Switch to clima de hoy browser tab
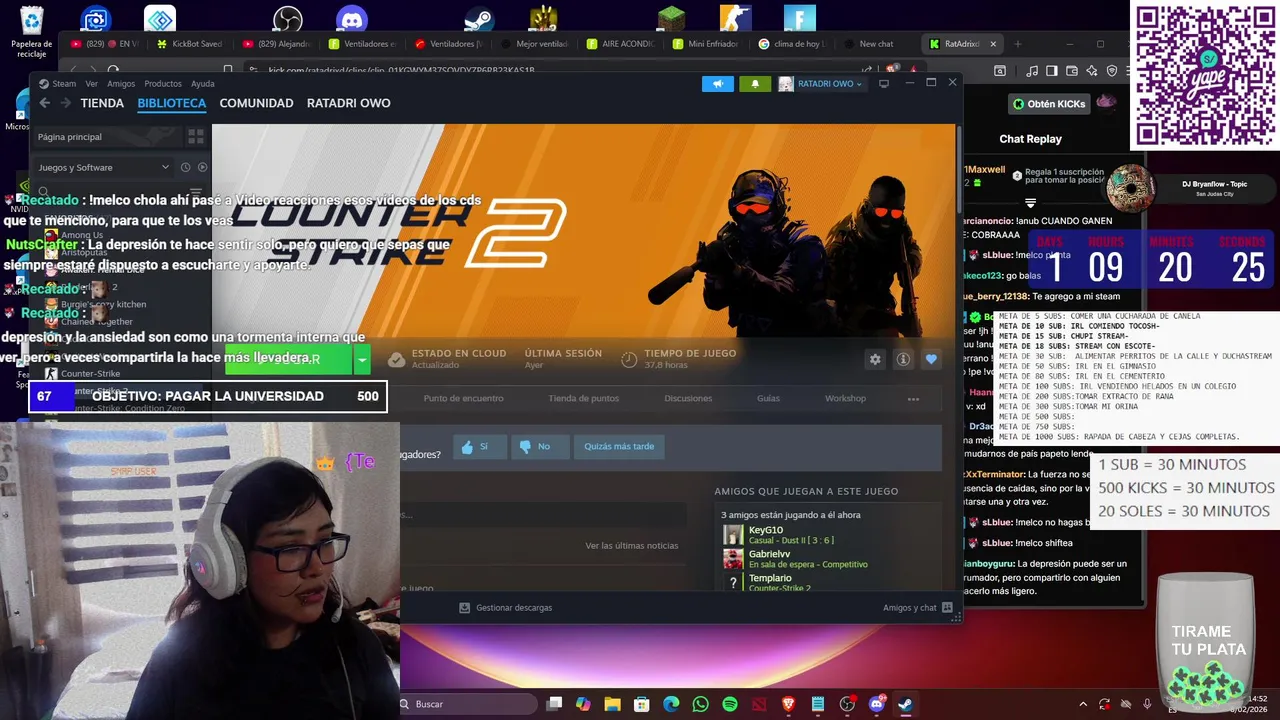 (x=793, y=44)
